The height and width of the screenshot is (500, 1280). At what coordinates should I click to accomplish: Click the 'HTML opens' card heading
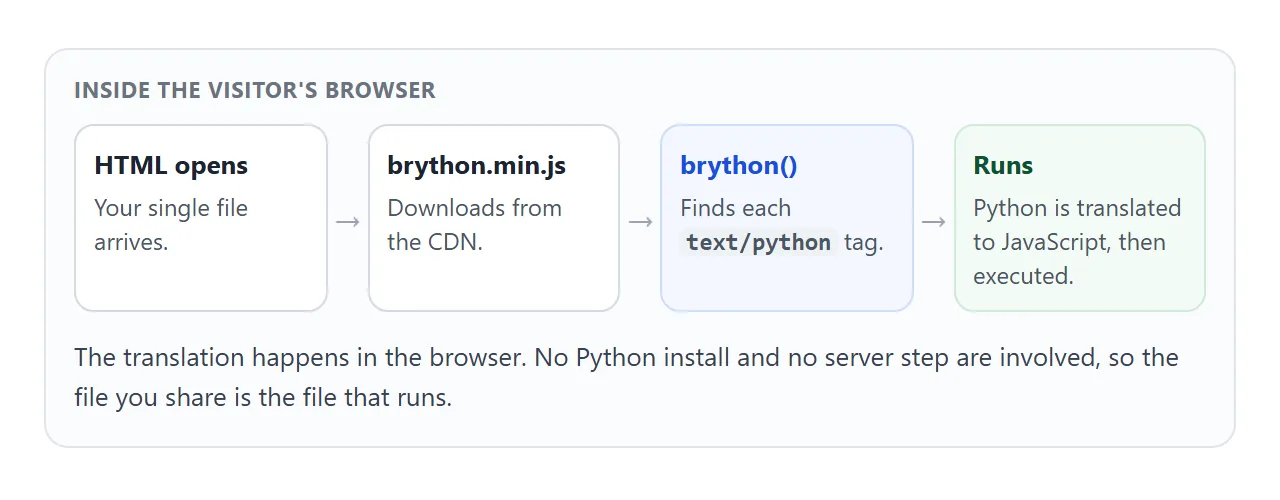(x=171, y=165)
